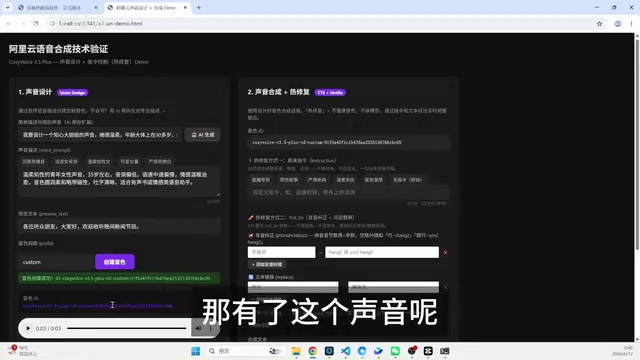
Task: Open WeChat from the taskbar
Action: [x=395, y=351]
